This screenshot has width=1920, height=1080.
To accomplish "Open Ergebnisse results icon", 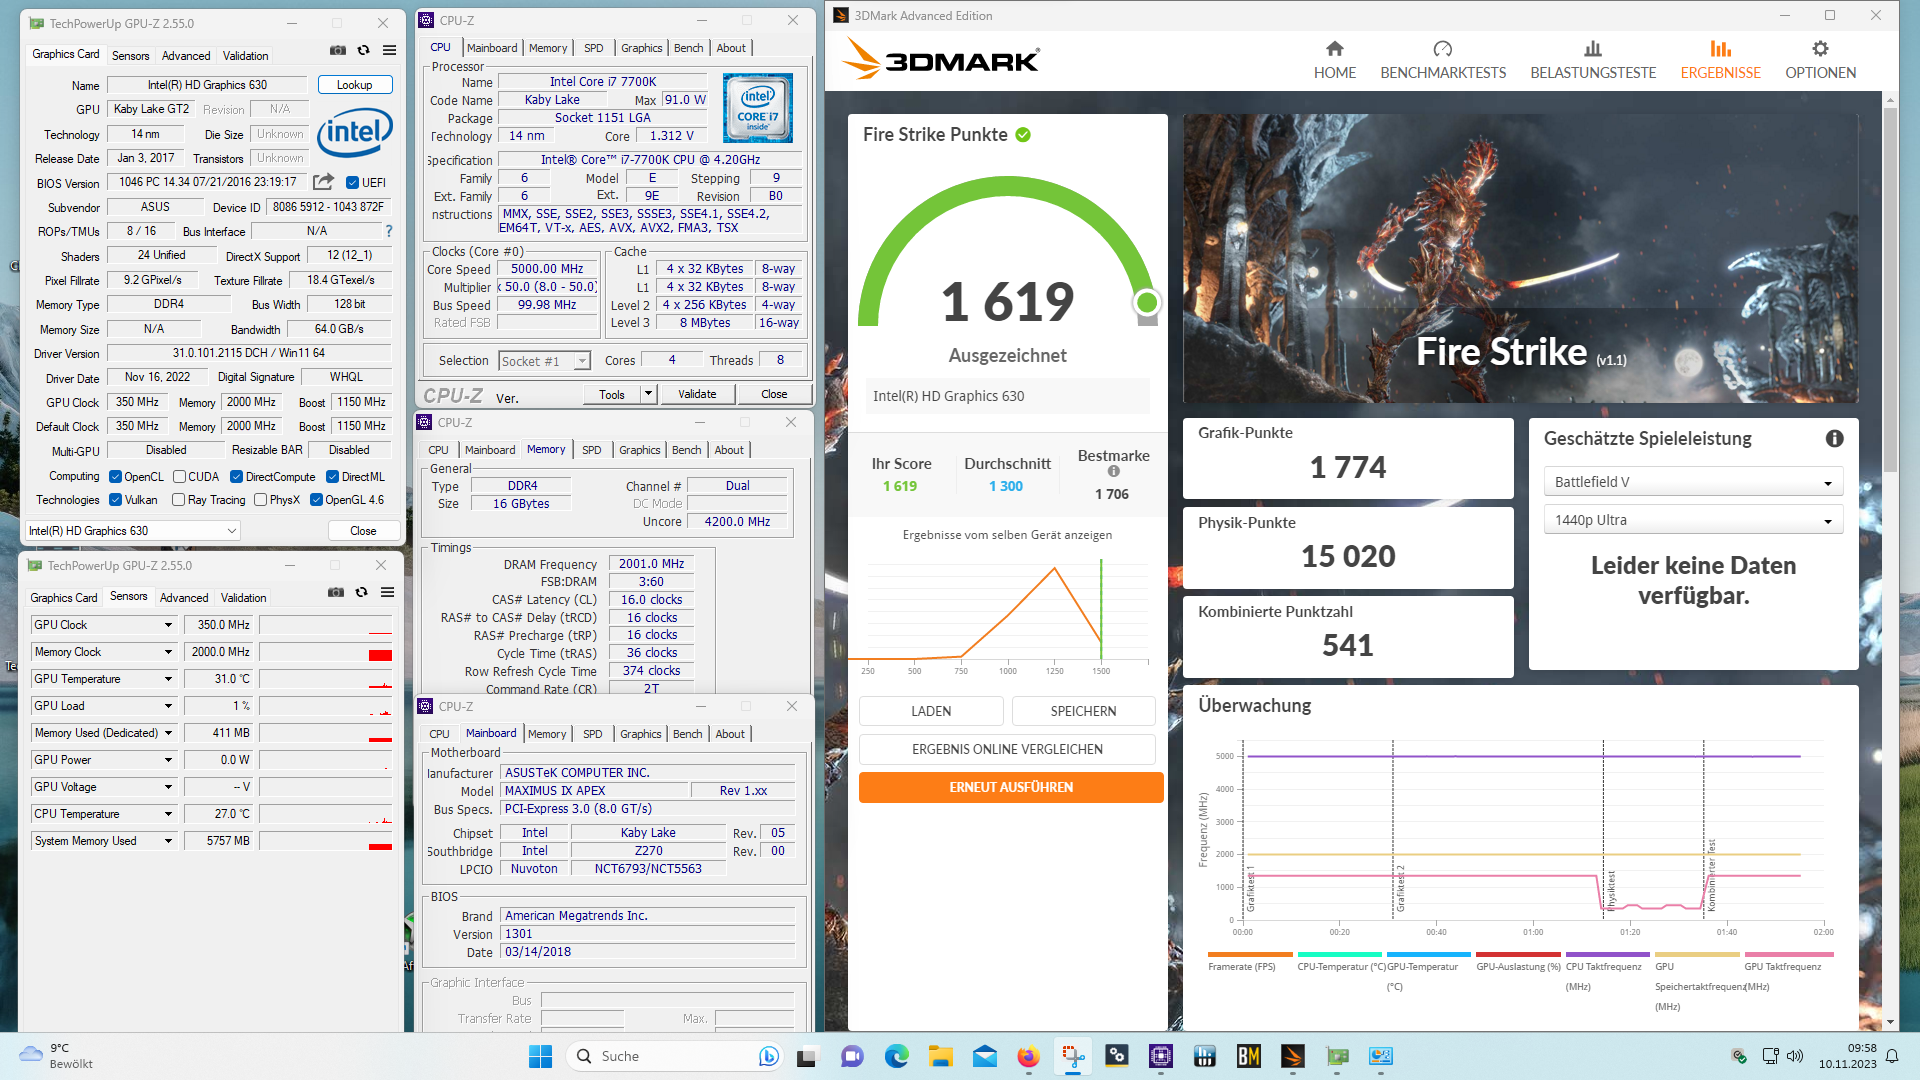I will point(1720,48).
